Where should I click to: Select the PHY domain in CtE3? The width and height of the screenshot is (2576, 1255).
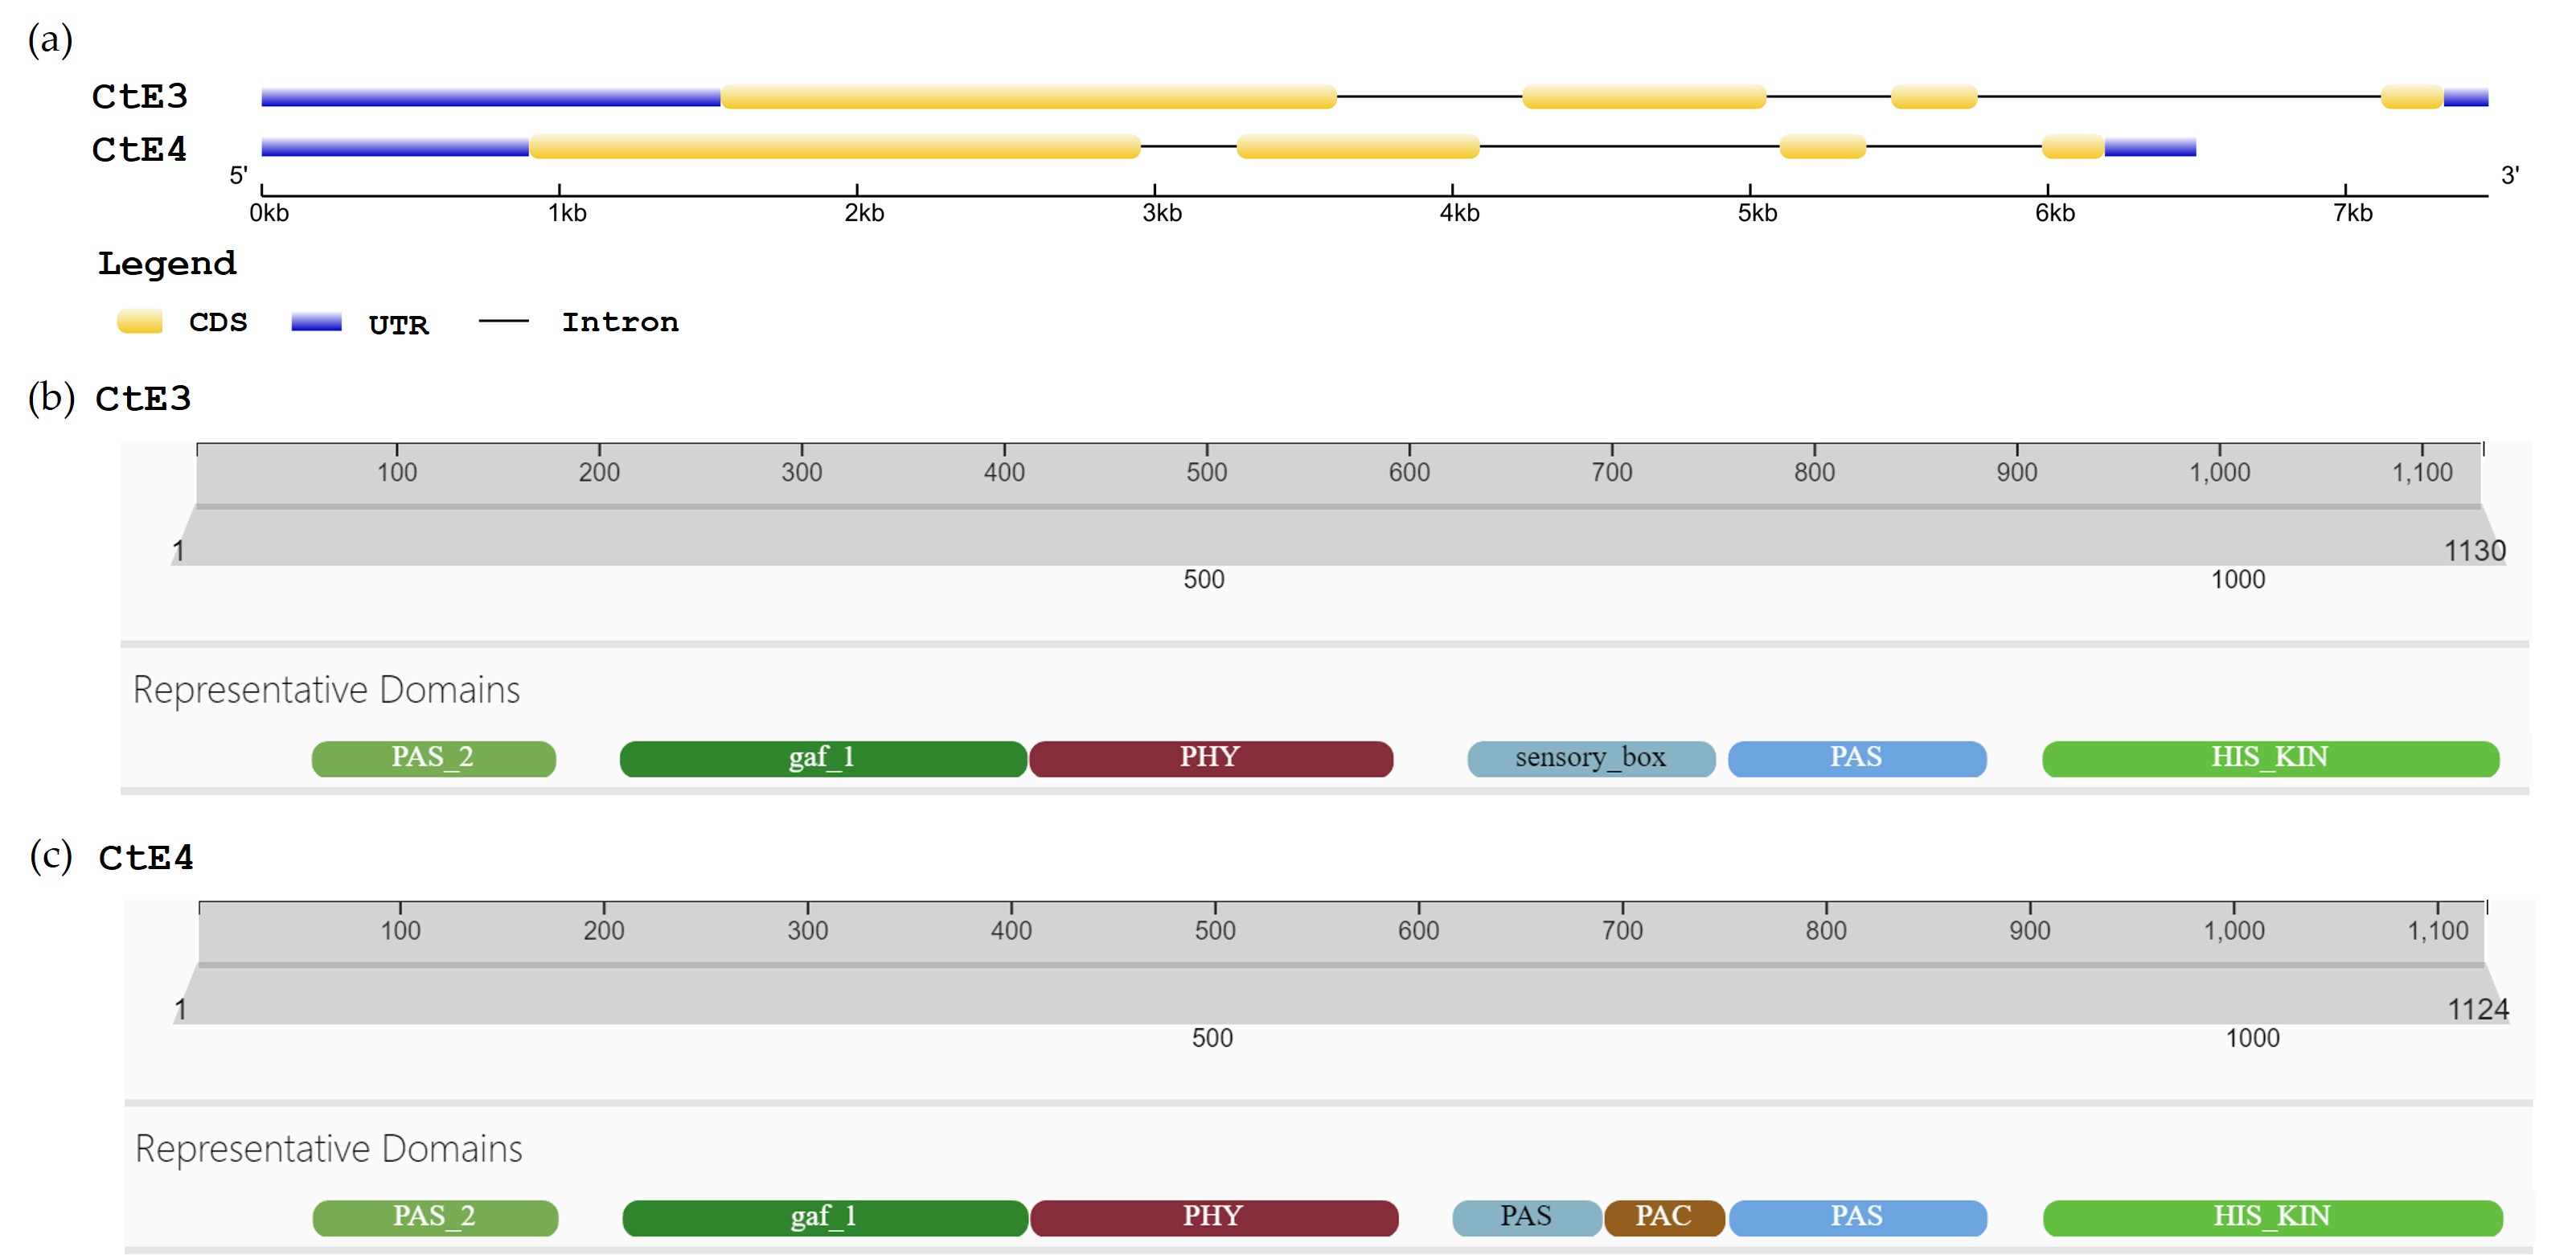click(x=1210, y=758)
